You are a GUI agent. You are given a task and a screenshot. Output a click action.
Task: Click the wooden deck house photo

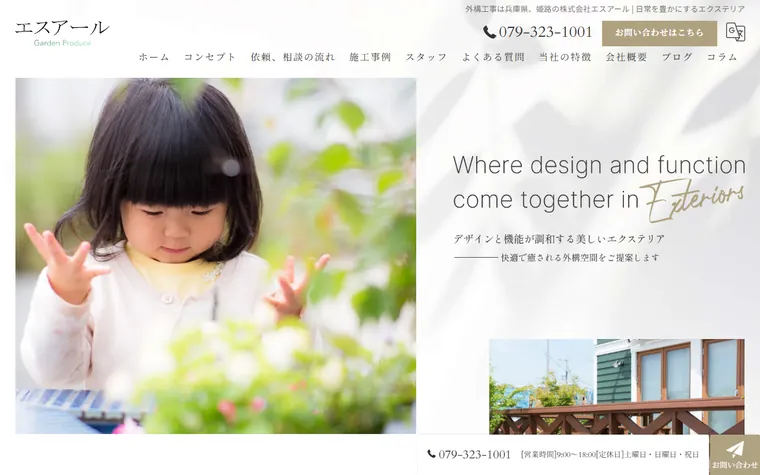tap(617, 386)
